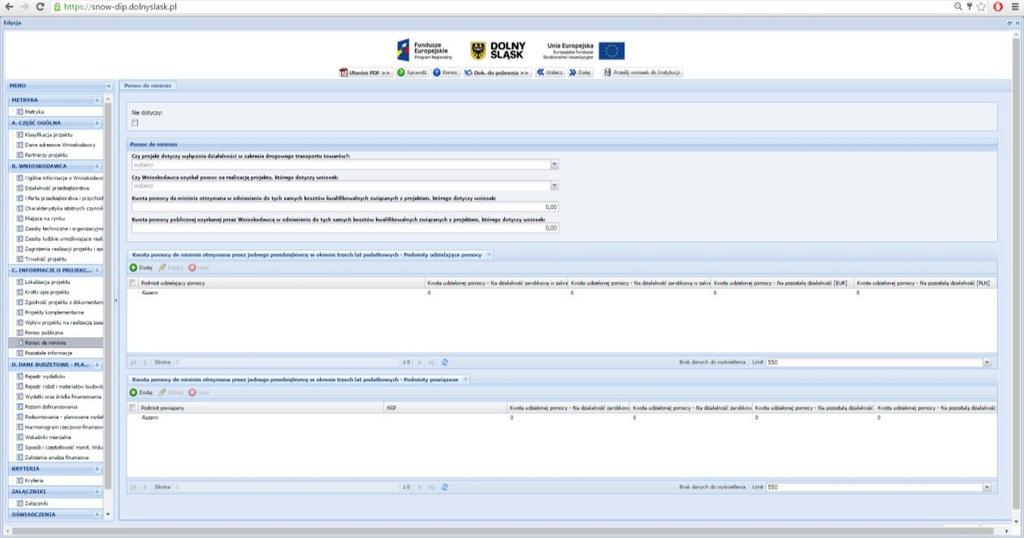Collapse the KRYTERIA menu section
The width and height of the screenshot is (1024, 538).
pos(97,469)
